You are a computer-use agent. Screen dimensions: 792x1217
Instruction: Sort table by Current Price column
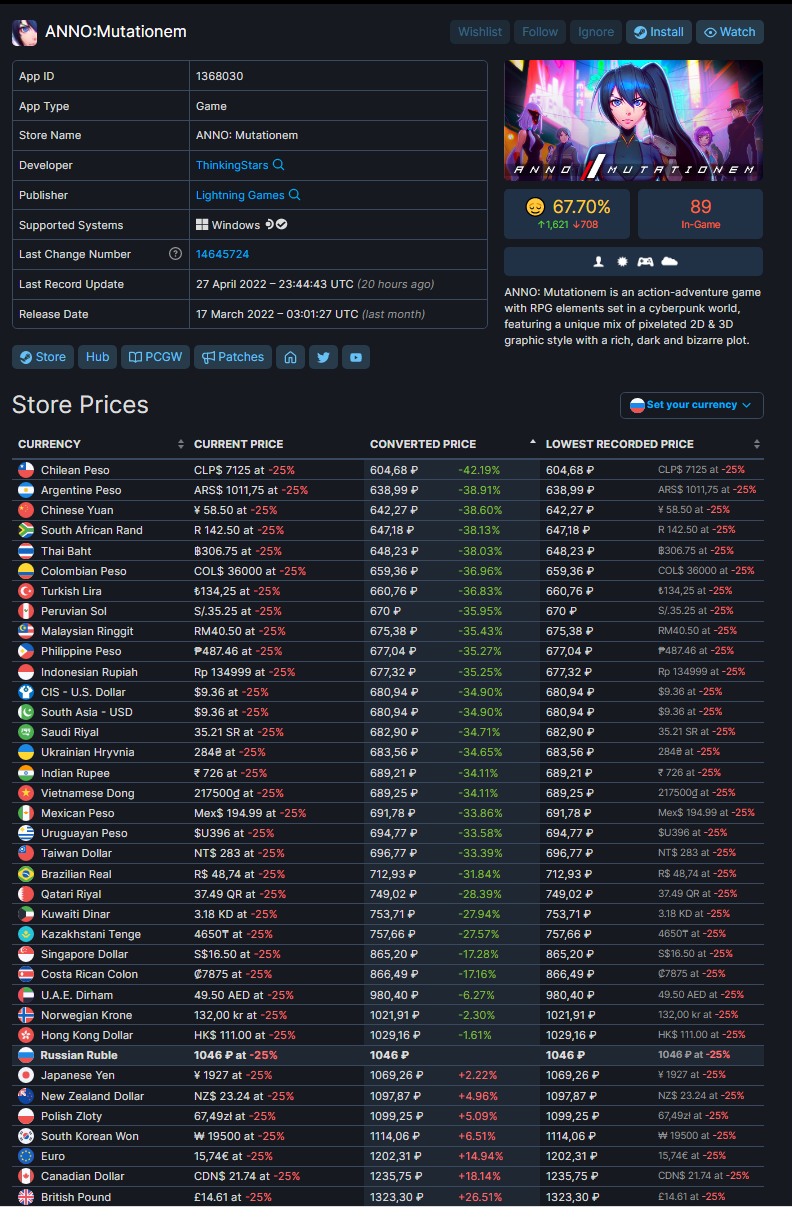pyautogui.click(x=276, y=444)
